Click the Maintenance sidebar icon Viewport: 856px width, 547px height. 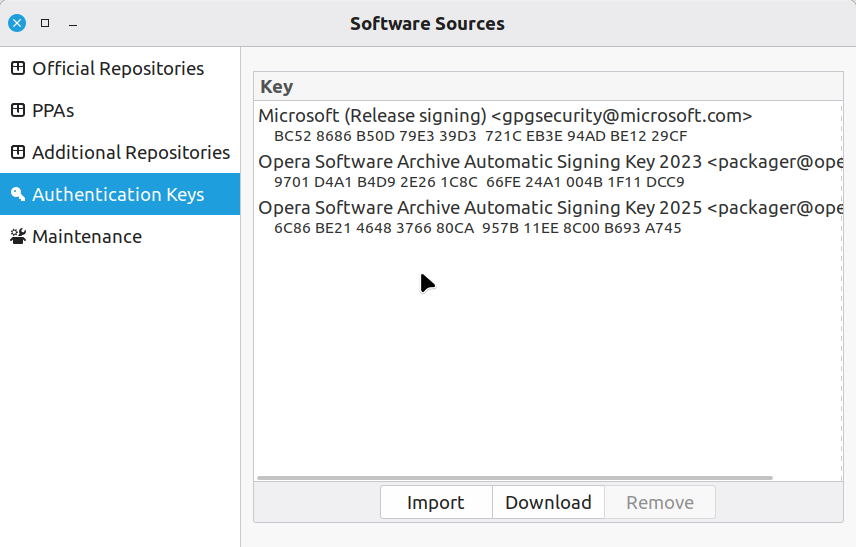(18, 236)
